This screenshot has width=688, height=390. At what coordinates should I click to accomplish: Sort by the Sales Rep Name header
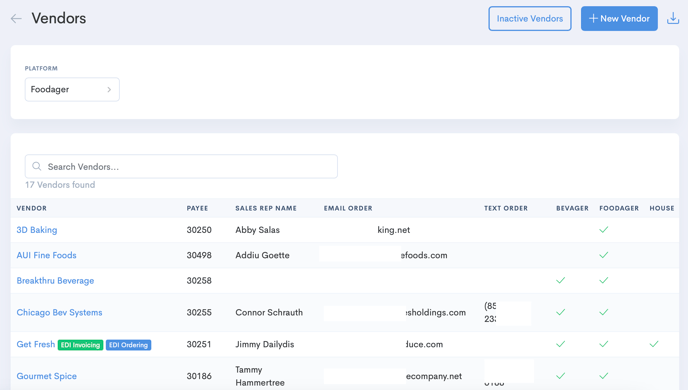pos(266,208)
